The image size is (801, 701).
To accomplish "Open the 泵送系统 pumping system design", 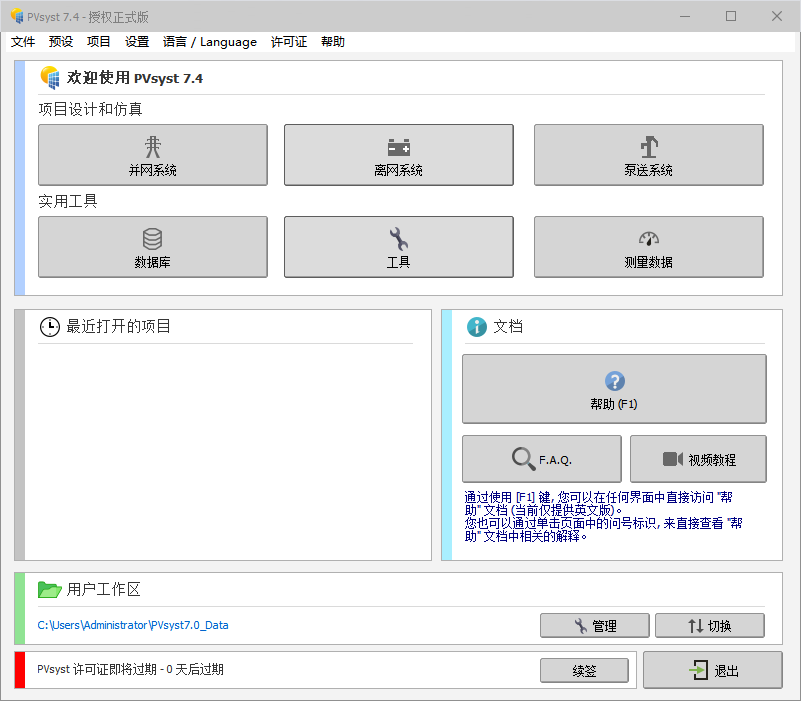I will [649, 155].
